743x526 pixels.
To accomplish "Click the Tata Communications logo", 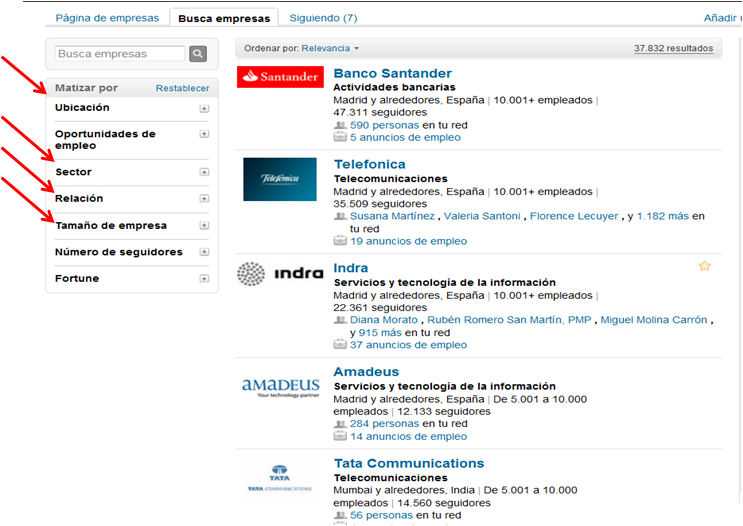I will (x=280, y=478).
